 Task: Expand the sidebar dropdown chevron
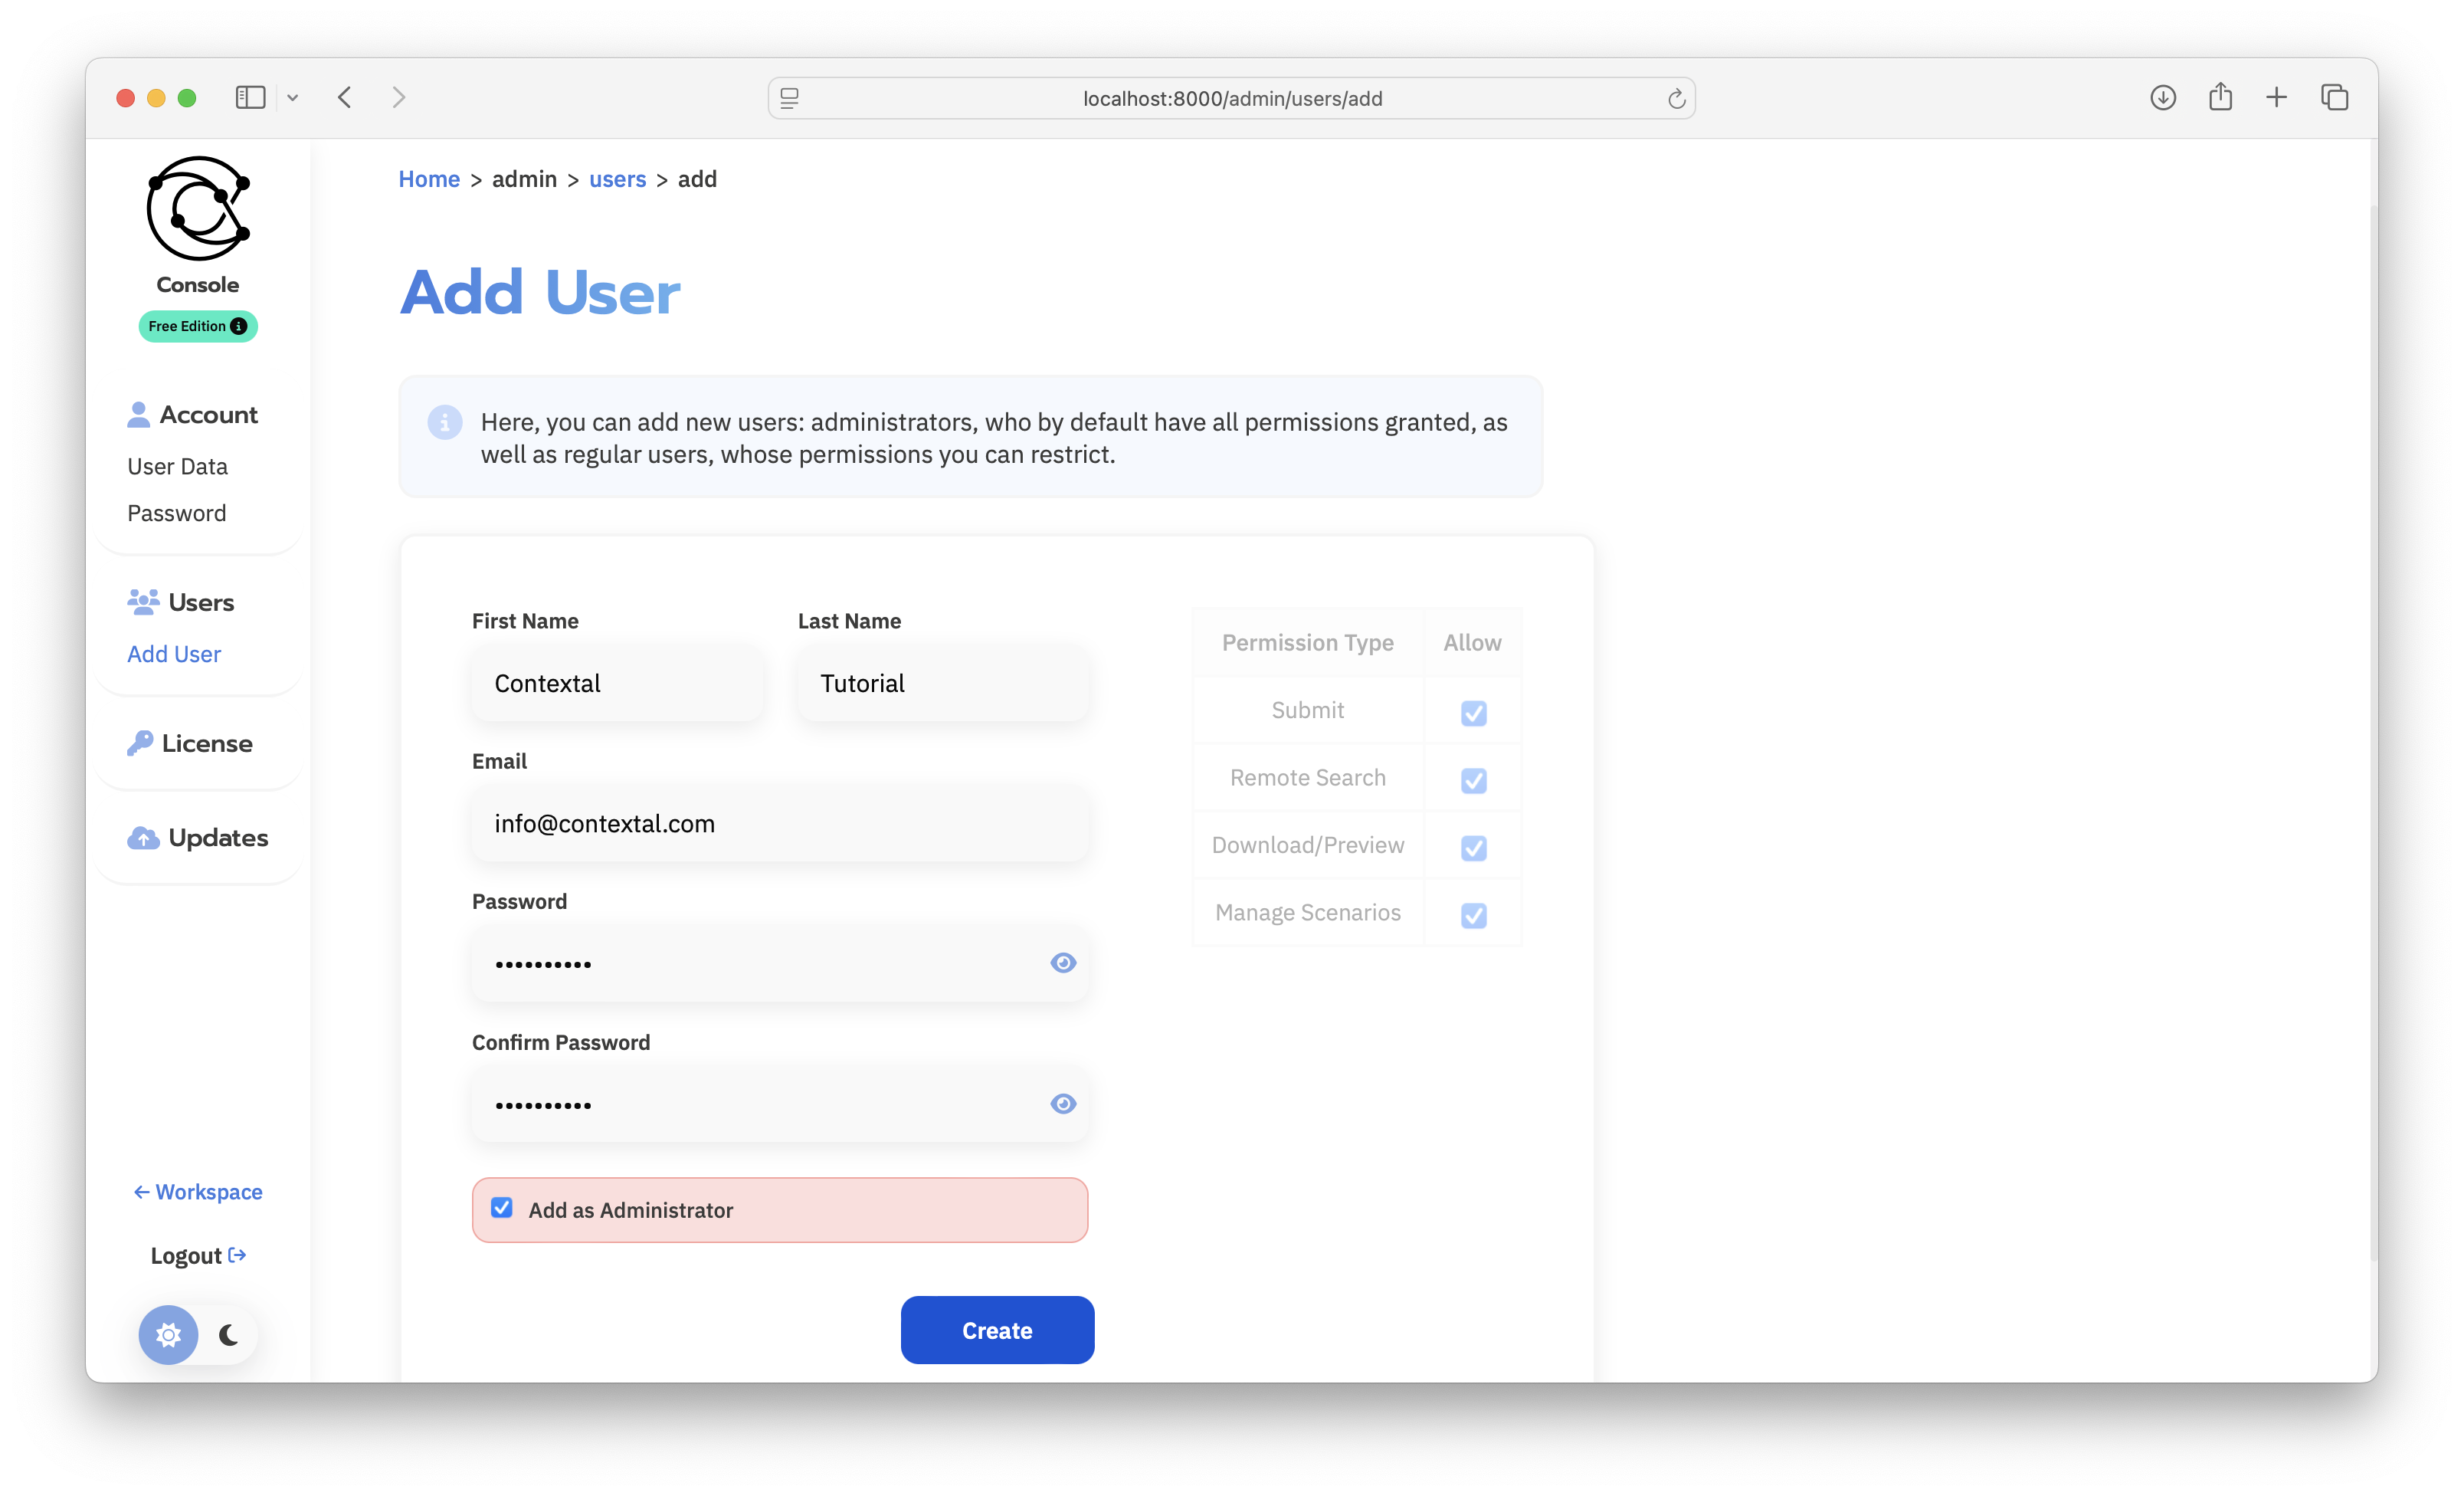point(292,98)
